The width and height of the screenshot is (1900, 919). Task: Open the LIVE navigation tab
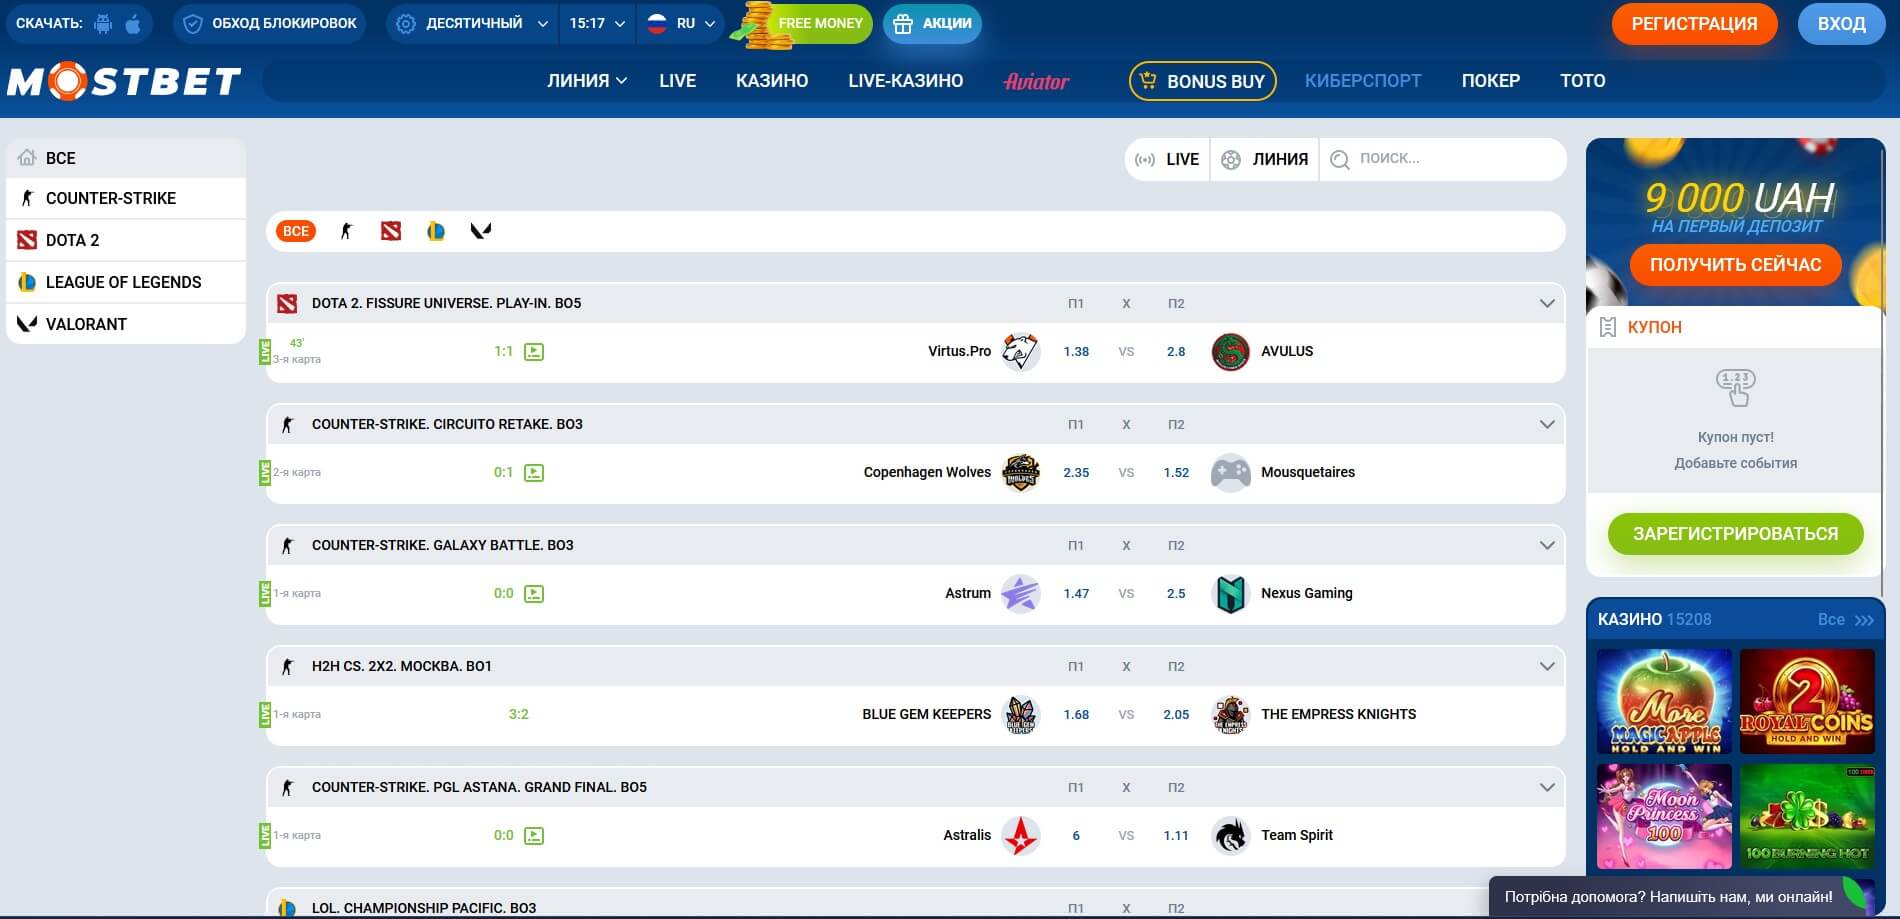coord(677,81)
